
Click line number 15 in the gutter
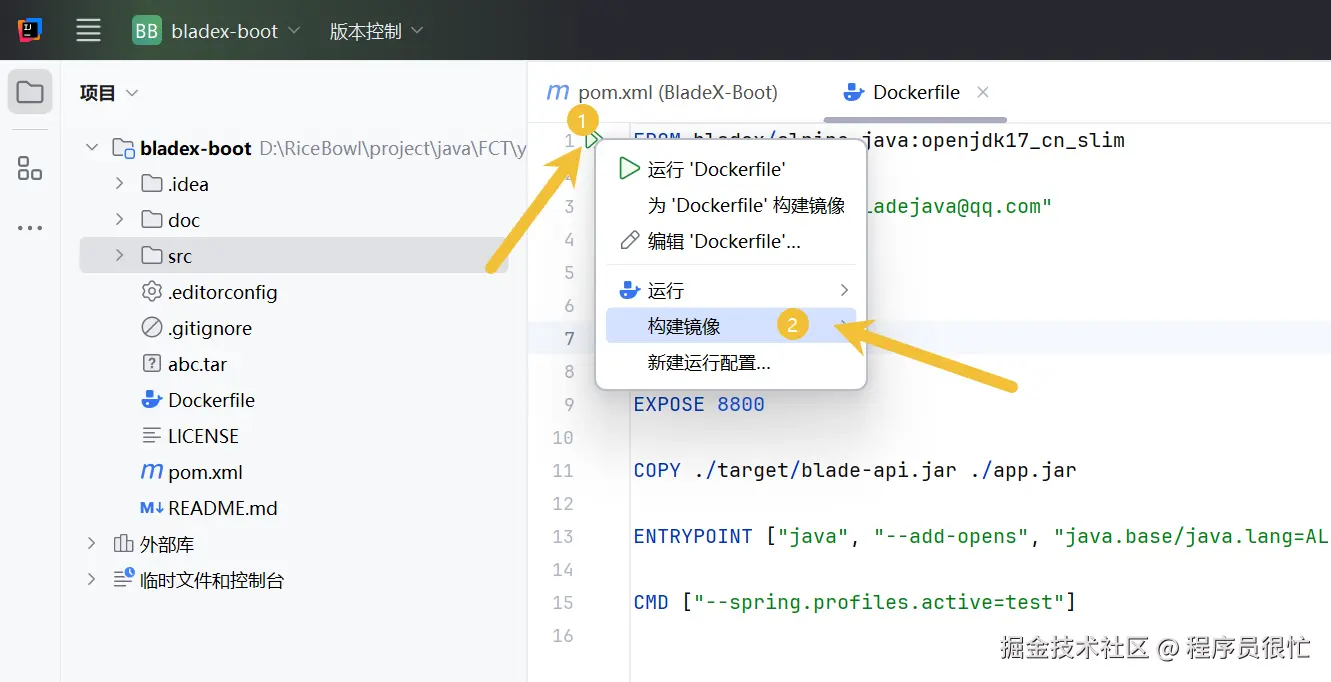pos(563,602)
